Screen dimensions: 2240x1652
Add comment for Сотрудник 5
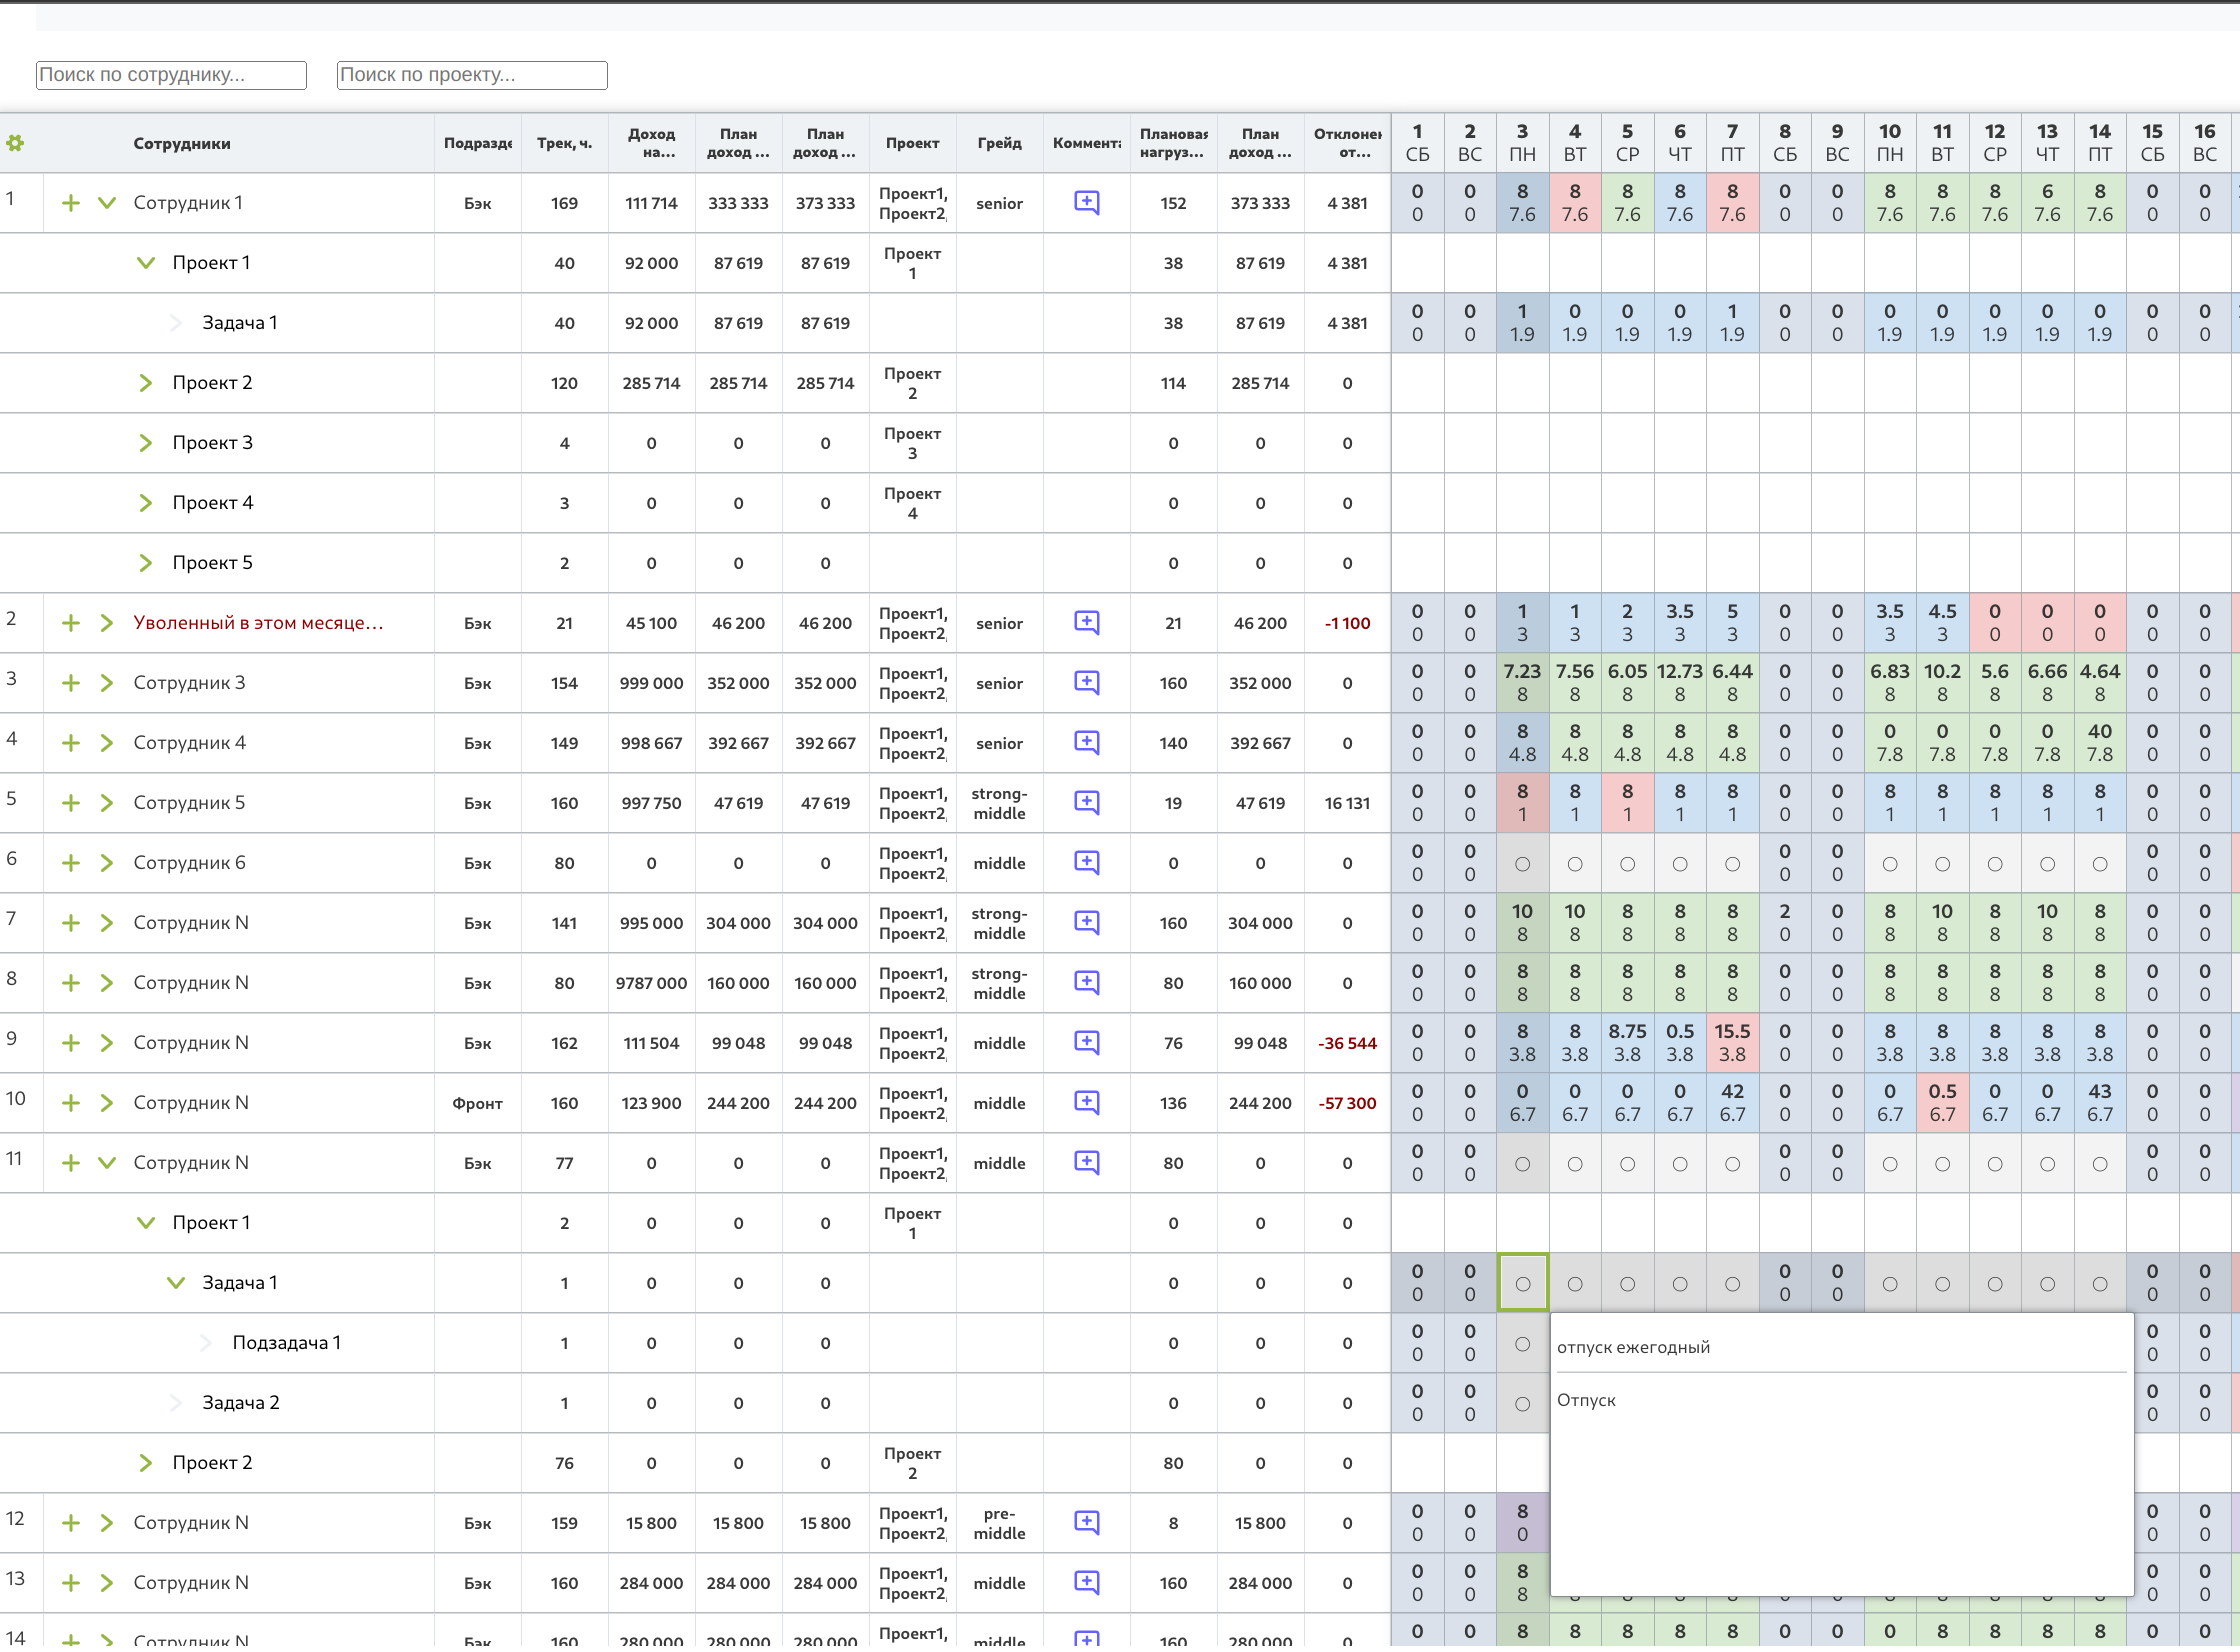click(x=1087, y=803)
